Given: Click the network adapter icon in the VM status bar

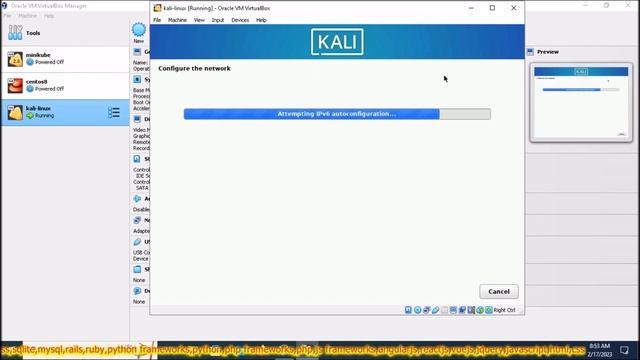Looking at the screenshot, I should pos(427,310).
